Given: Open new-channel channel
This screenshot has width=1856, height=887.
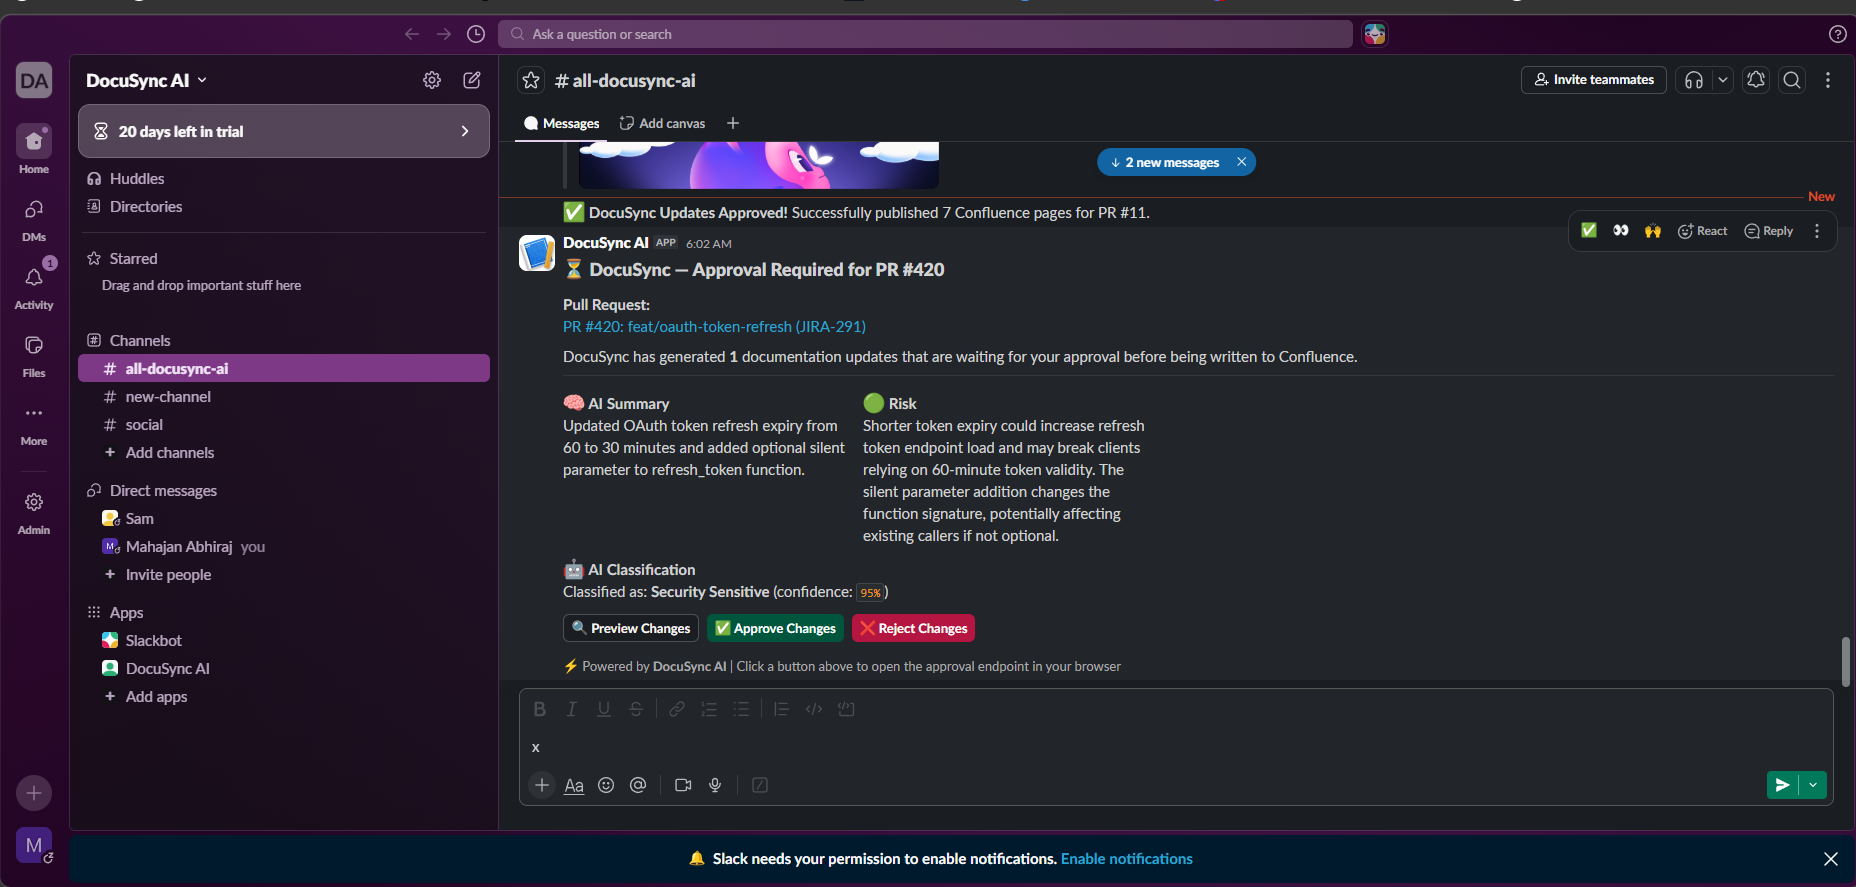Looking at the screenshot, I should pyautogui.click(x=284, y=396).
